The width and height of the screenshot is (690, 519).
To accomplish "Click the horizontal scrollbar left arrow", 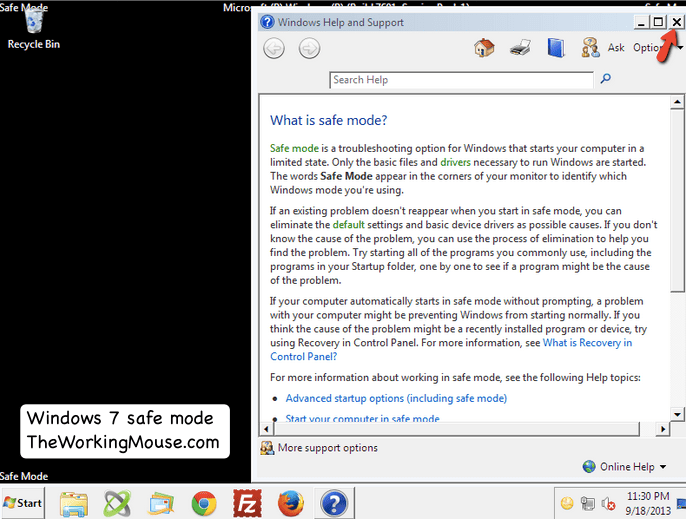I will 266,429.
